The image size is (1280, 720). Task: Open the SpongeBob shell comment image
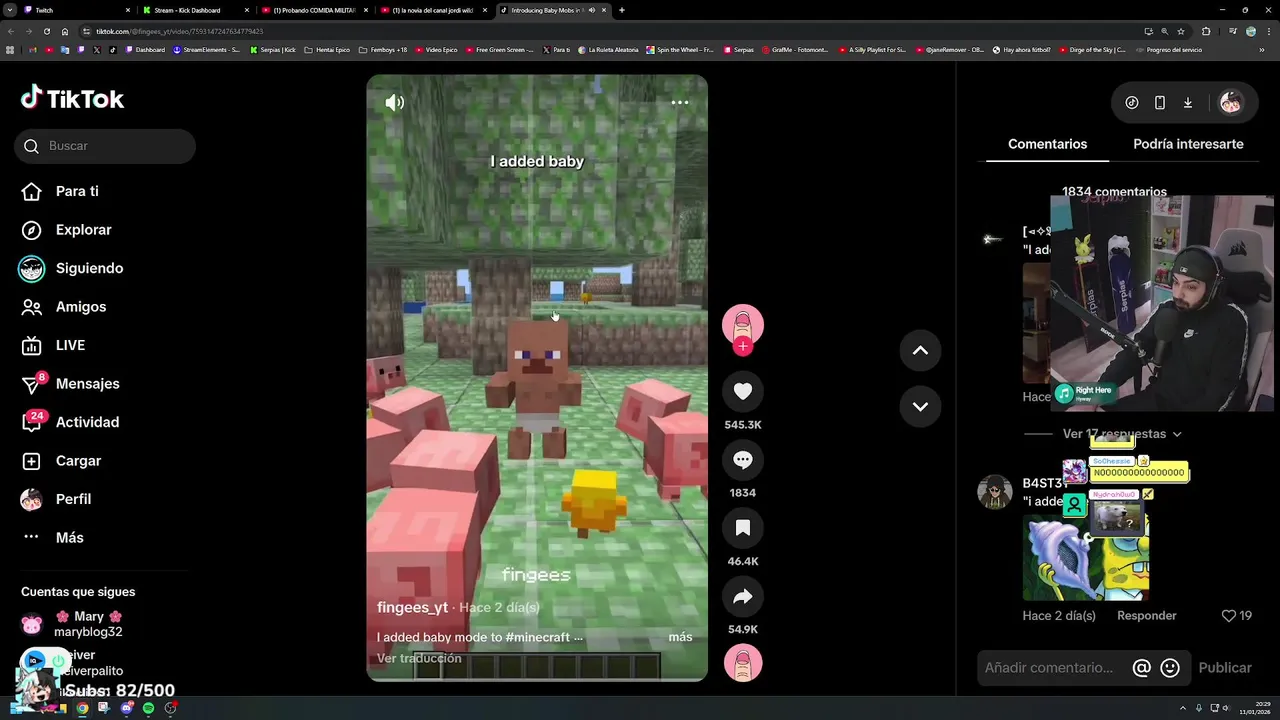point(1085,556)
